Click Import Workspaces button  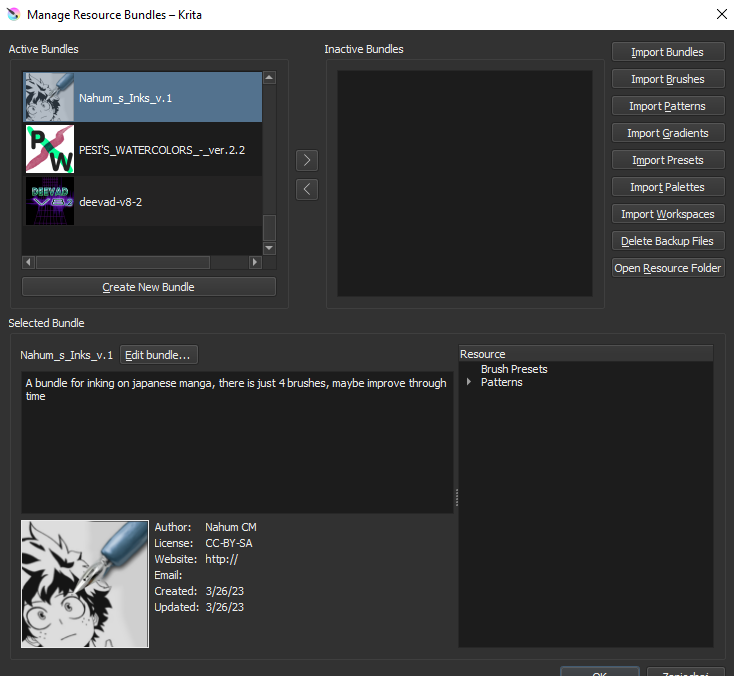668,214
